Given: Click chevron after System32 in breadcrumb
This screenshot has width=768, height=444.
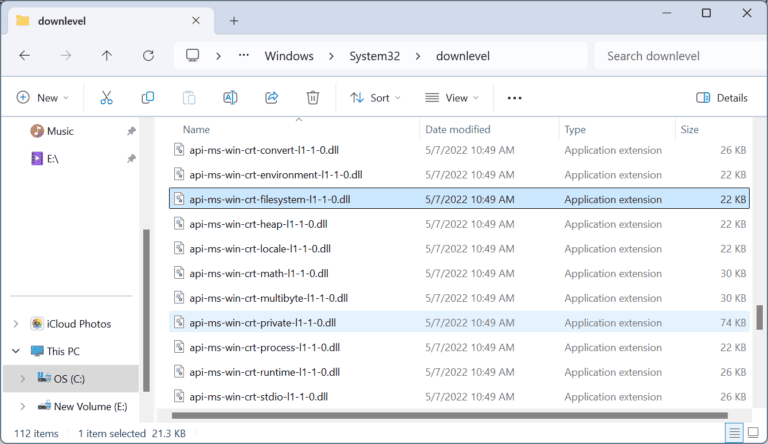Looking at the screenshot, I should tap(418, 56).
